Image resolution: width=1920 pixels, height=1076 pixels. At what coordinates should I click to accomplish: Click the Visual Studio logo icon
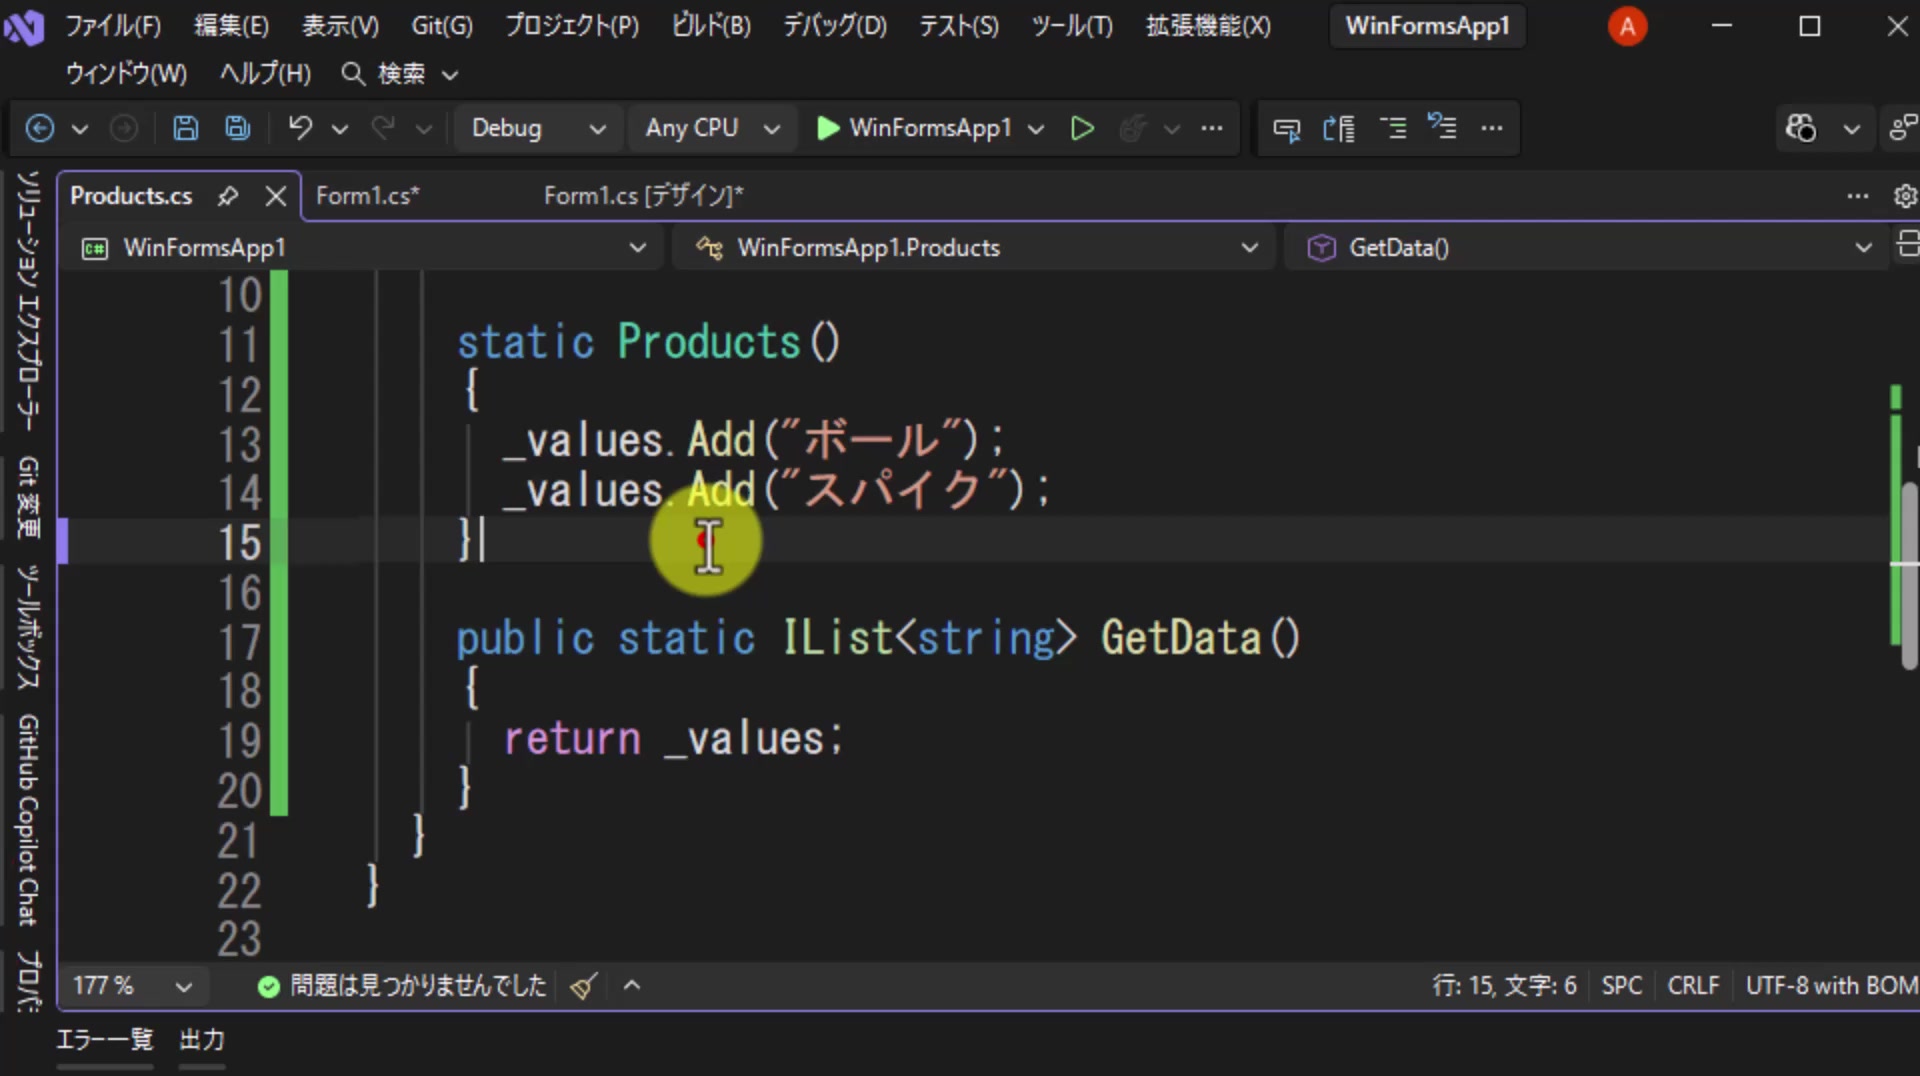click(x=23, y=26)
